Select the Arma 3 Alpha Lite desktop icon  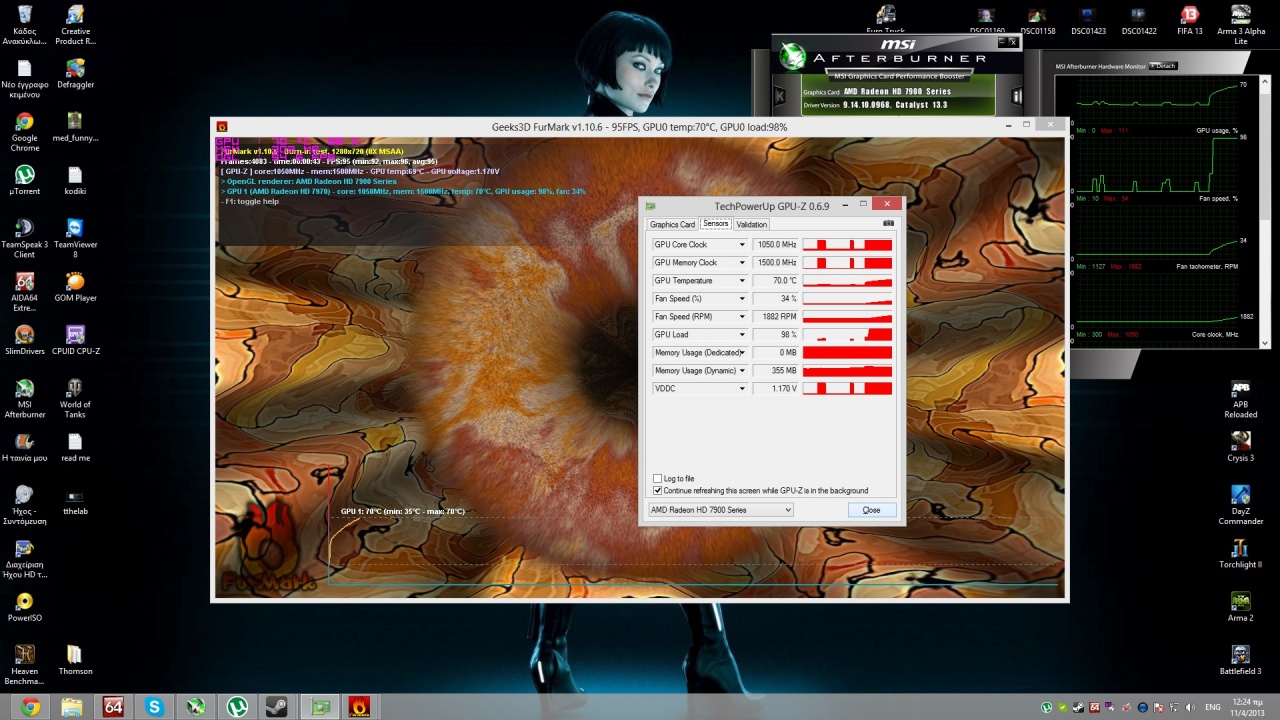(x=1240, y=24)
